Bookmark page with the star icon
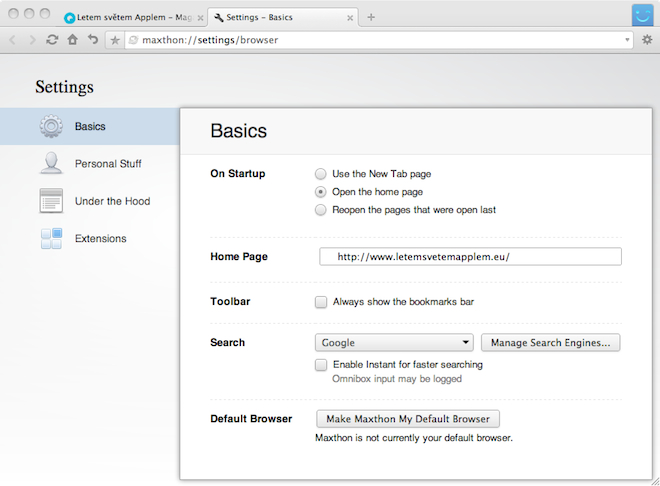 [x=115, y=40]
